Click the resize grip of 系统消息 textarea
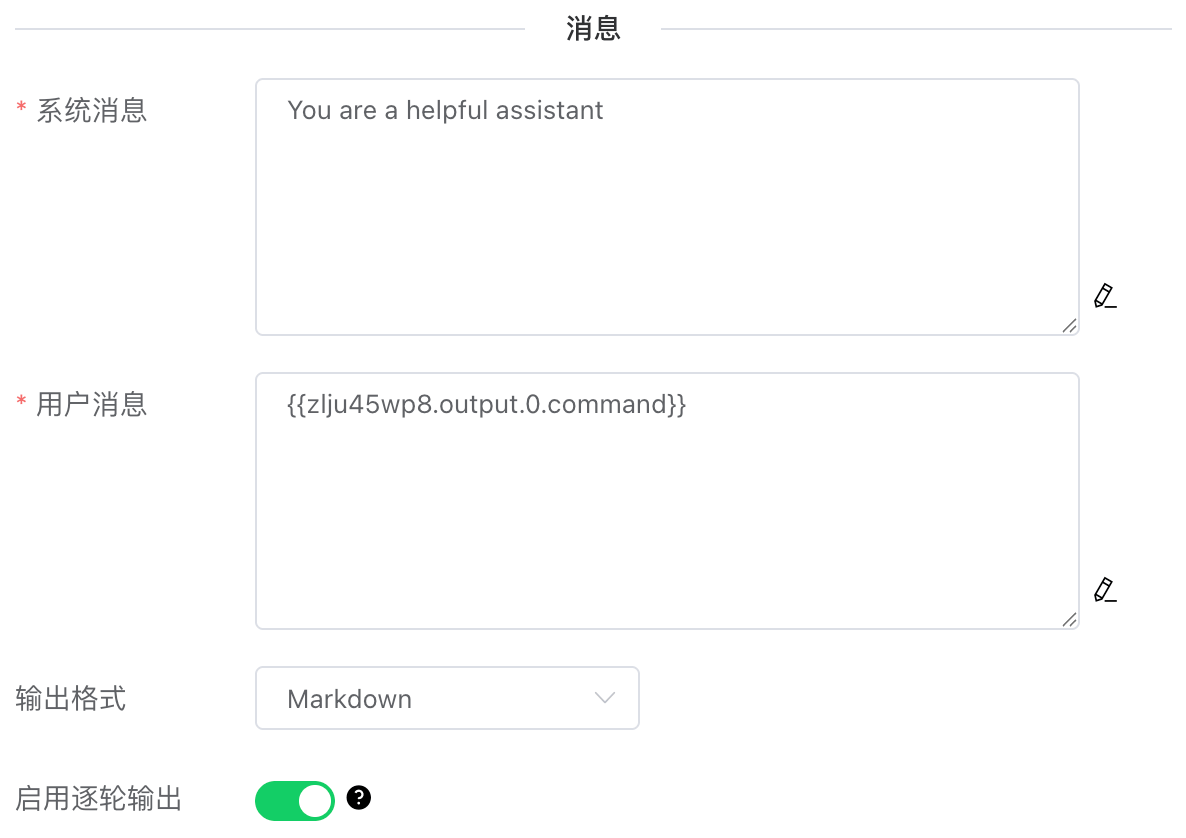 tap(1069, 325)
